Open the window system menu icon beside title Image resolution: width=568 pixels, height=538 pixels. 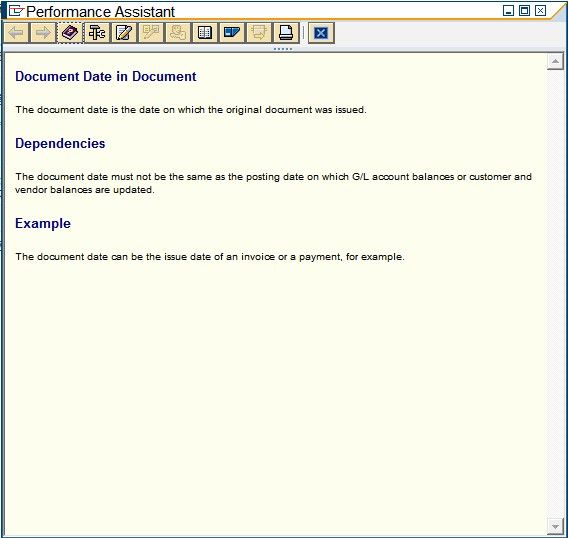16,11
